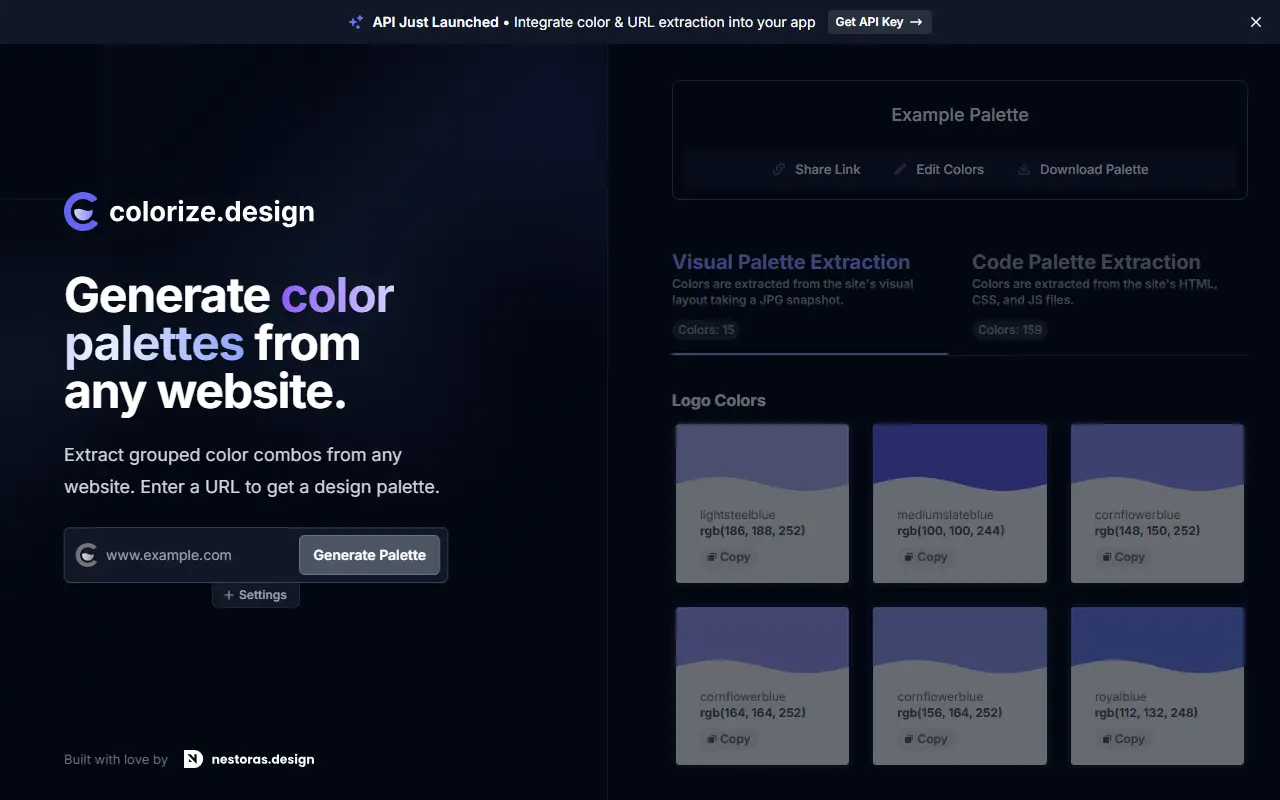Click the nestoras.design logo icon
Image resolution: width=1280 pixels, height=800 pixels.
pos(193,759)
